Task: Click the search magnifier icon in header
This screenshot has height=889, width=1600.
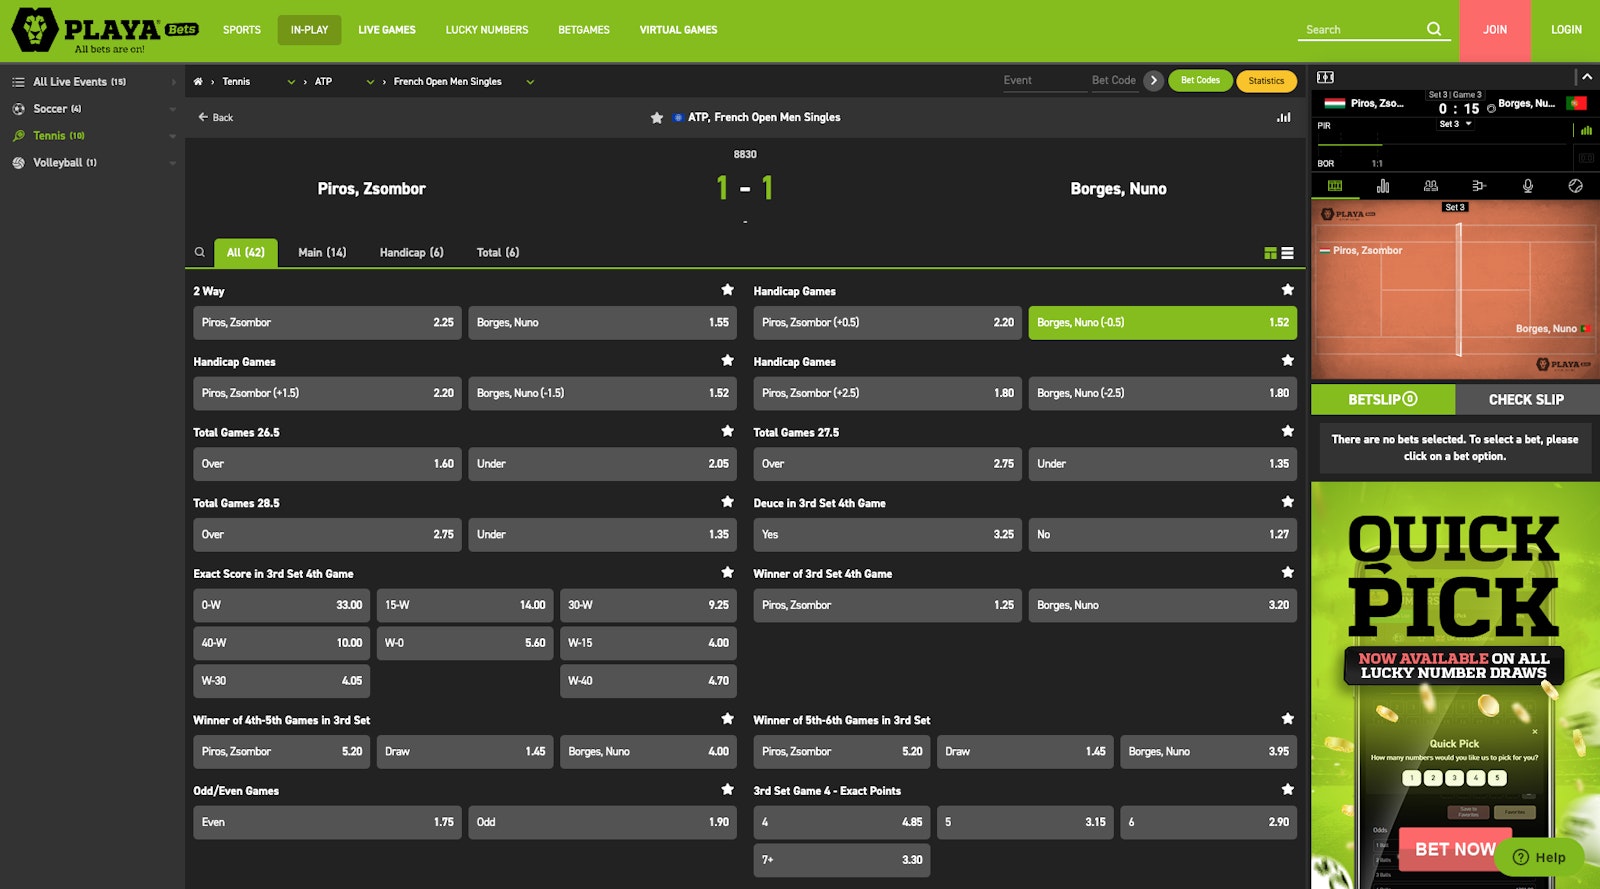Action: (x=1434, y=29)
